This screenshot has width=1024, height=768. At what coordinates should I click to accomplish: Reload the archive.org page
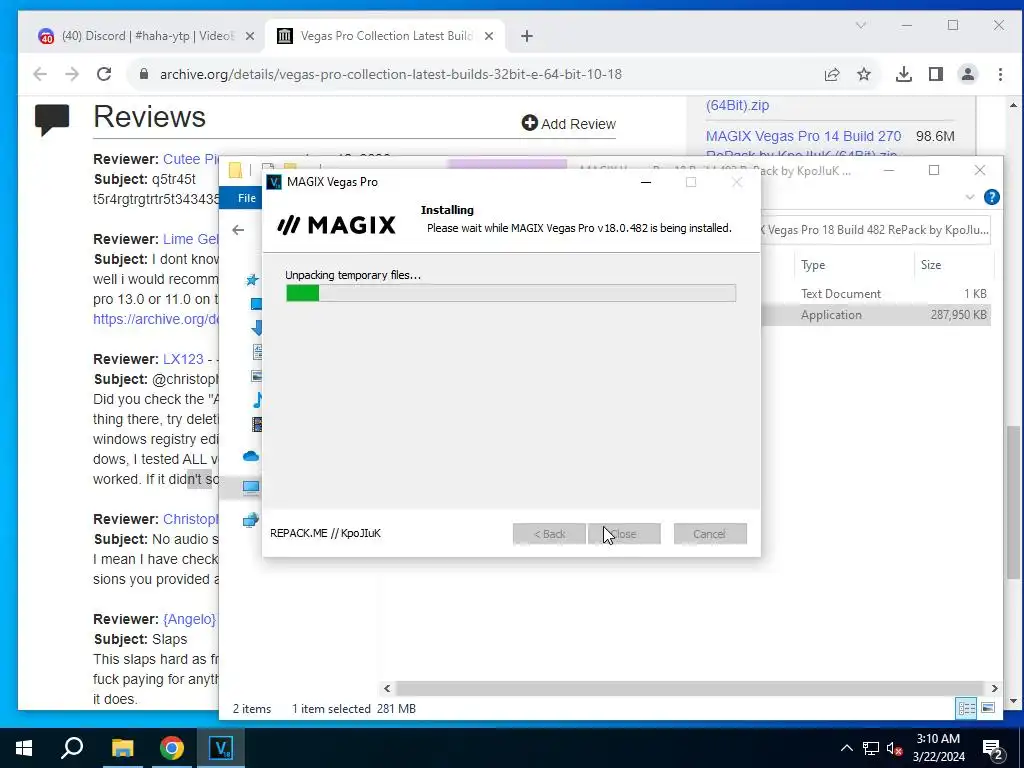[x=104, y=74]
